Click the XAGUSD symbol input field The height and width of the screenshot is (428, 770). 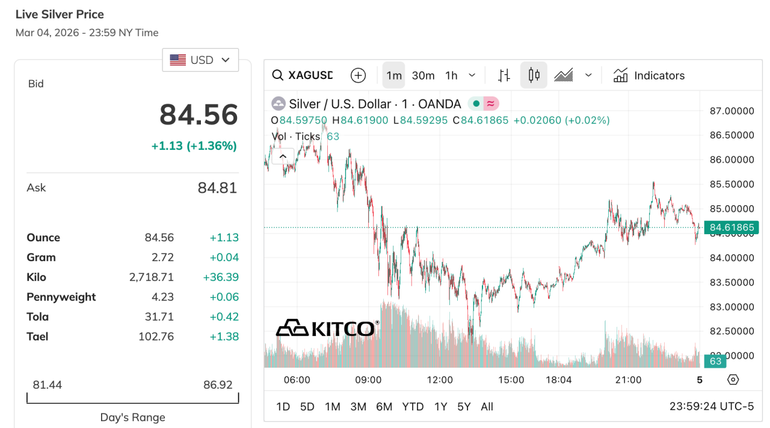pyautogui.click(x=310, y=75)
